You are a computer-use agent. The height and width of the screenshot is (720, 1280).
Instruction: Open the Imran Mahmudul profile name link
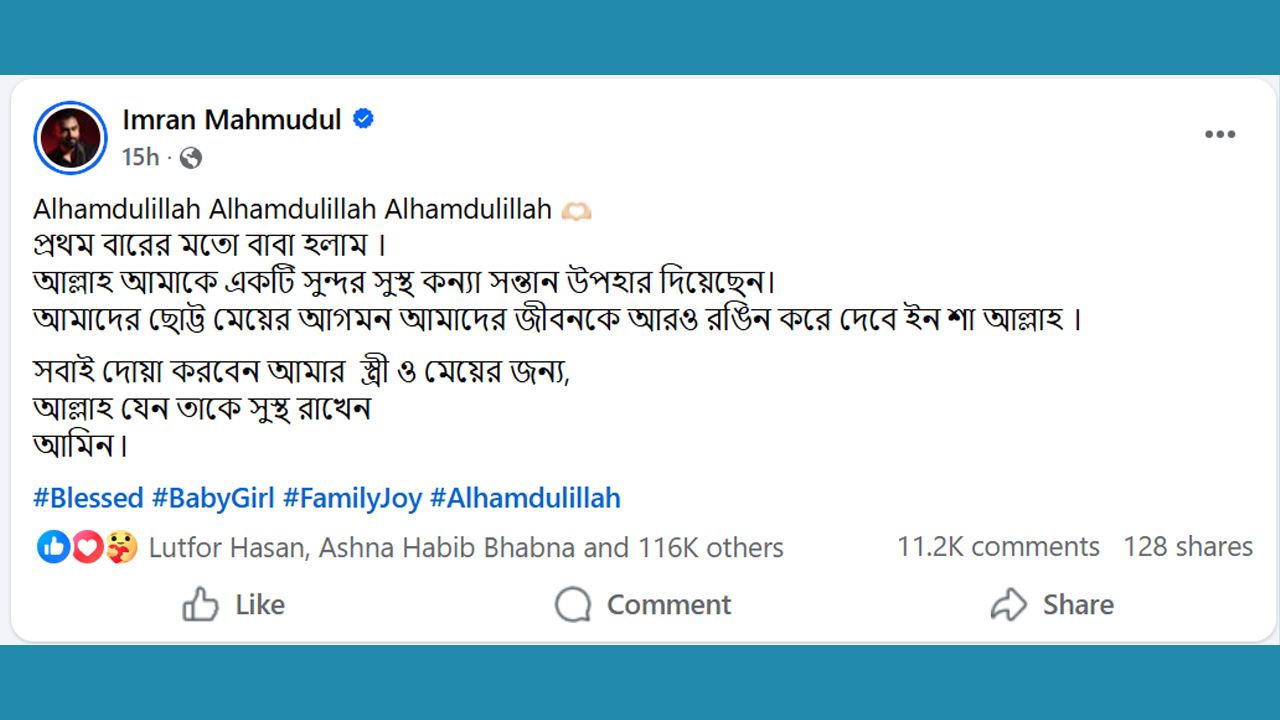232,120
